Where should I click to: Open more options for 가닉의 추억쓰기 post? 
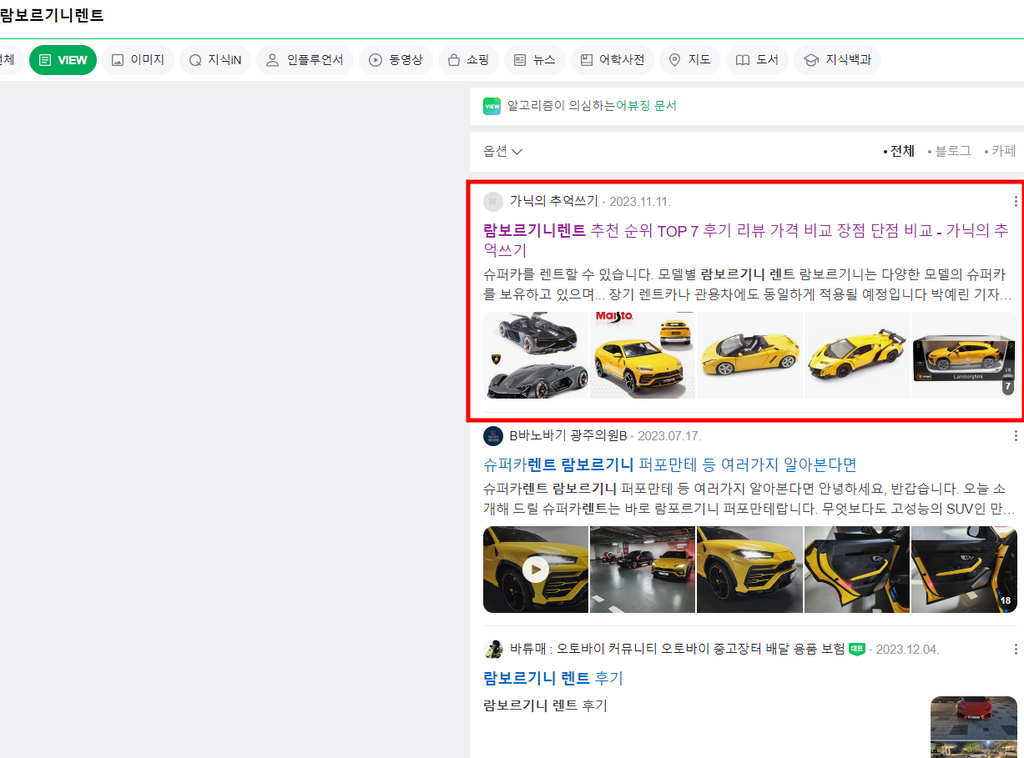(1015, 202)
